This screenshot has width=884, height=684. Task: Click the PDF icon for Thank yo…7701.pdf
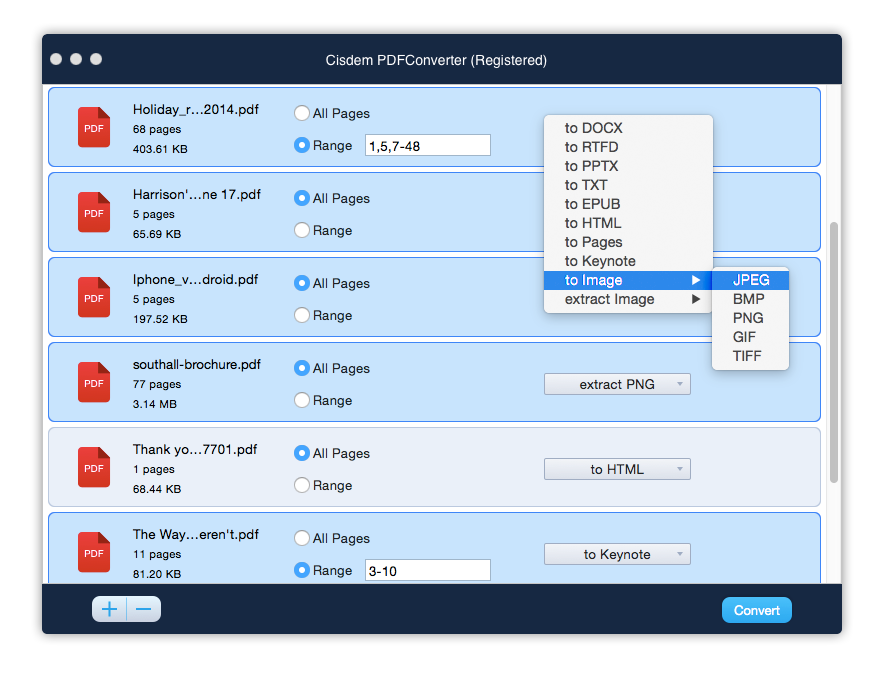(x=94, y=468)
